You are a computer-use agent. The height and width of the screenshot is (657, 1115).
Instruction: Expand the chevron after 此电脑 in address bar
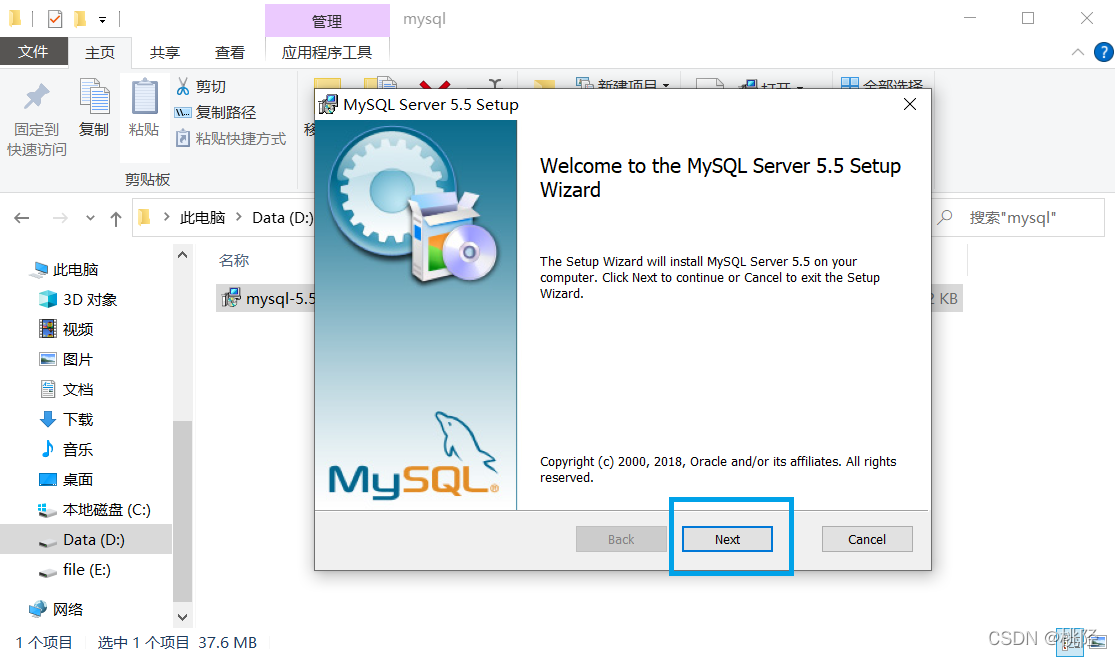pyautogui.click(x=238, y=217)
